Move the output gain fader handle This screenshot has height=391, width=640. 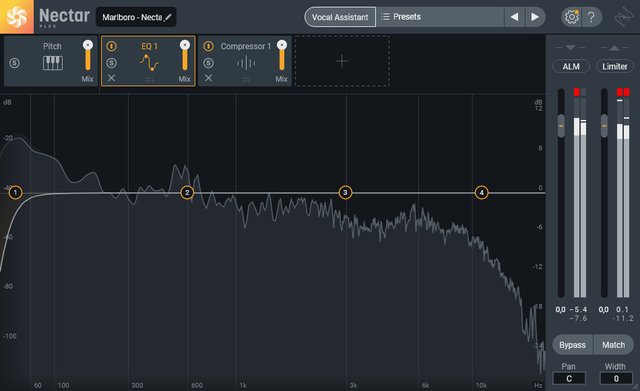point(604,126)
